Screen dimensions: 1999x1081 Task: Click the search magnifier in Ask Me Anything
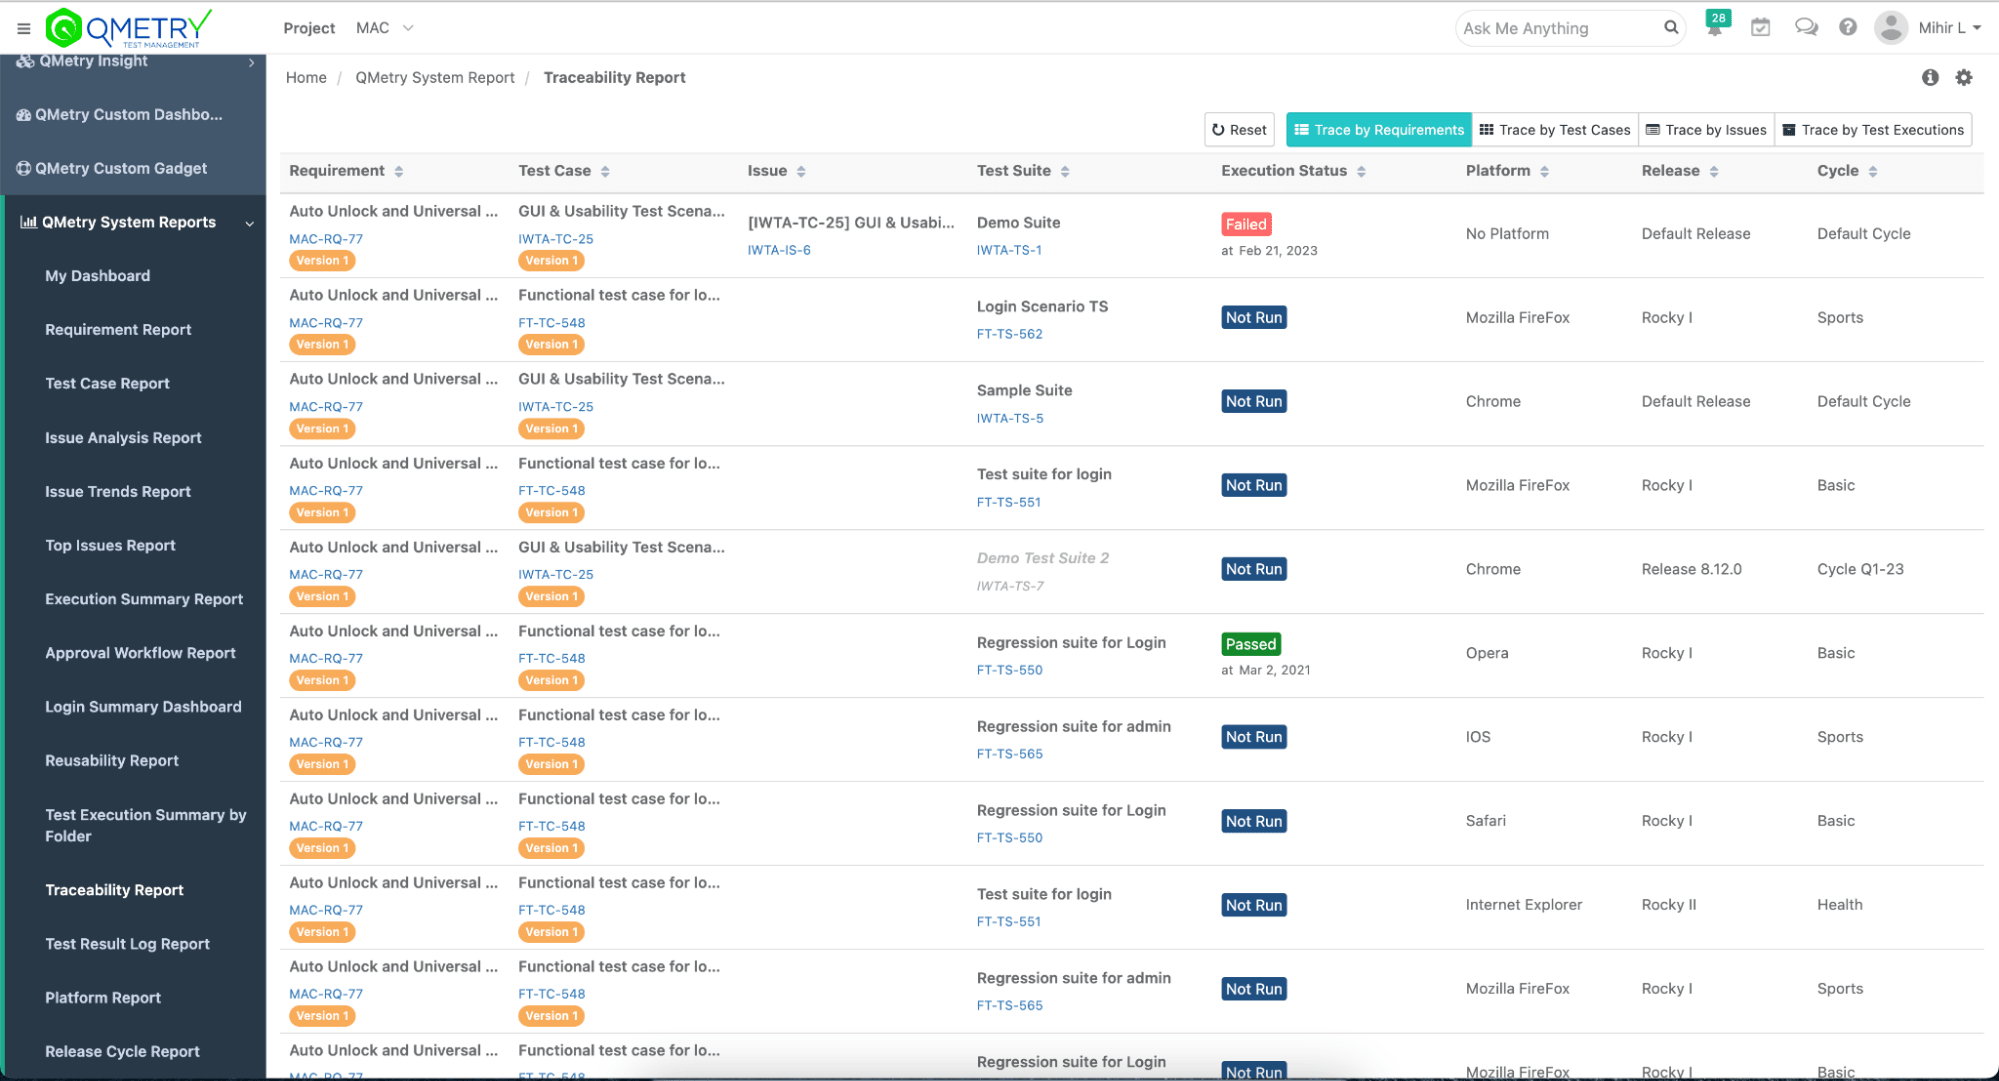(1670, 28)
